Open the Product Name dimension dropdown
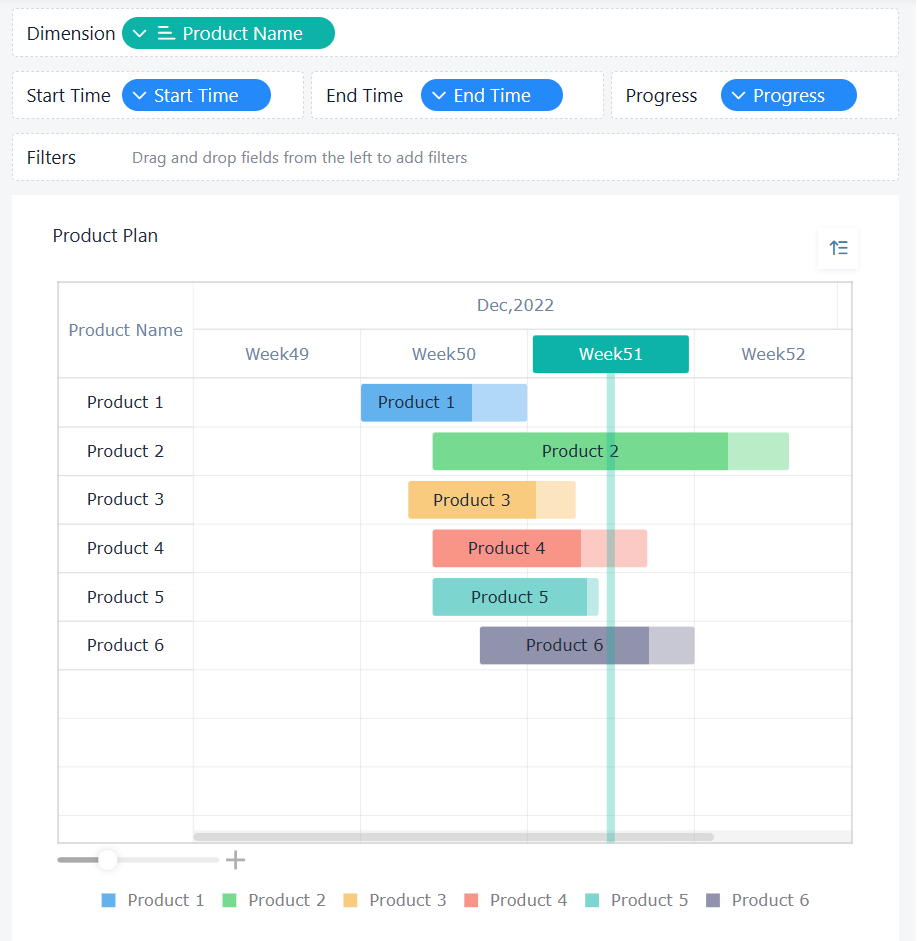This screenshot has height=941, width=917. tap(140, 34)
